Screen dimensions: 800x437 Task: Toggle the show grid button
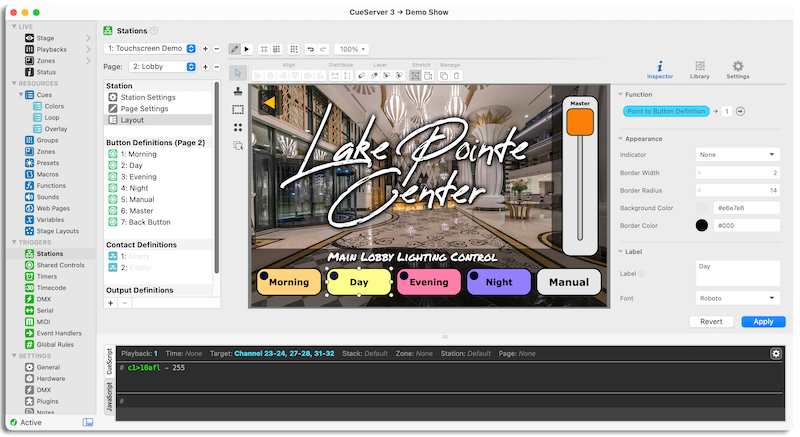click(264, 49)
